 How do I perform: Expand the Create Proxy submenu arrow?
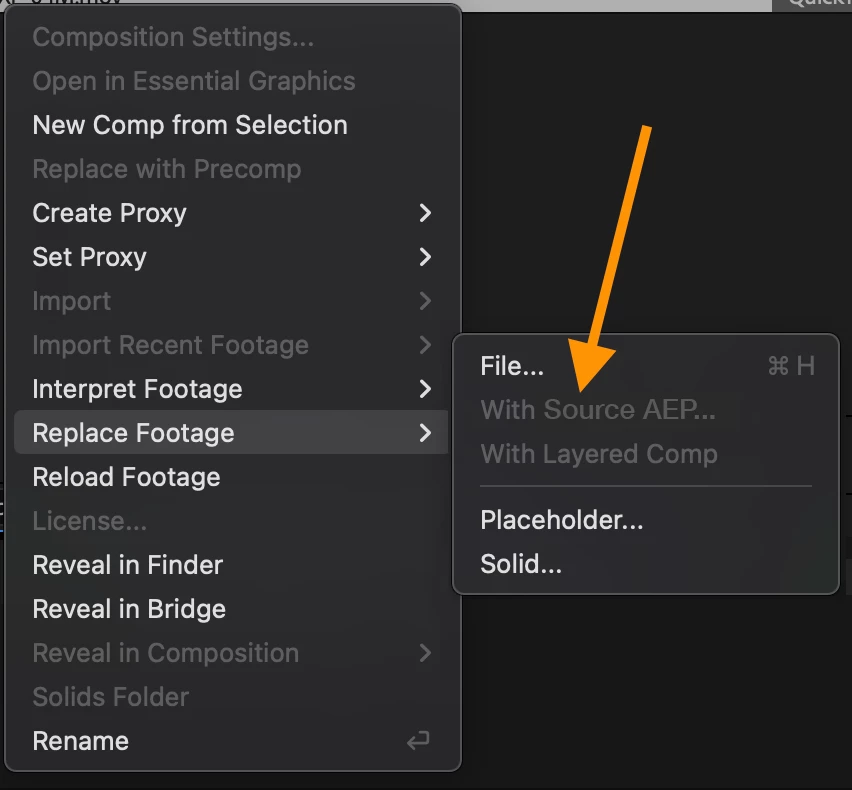coord(425,213)
